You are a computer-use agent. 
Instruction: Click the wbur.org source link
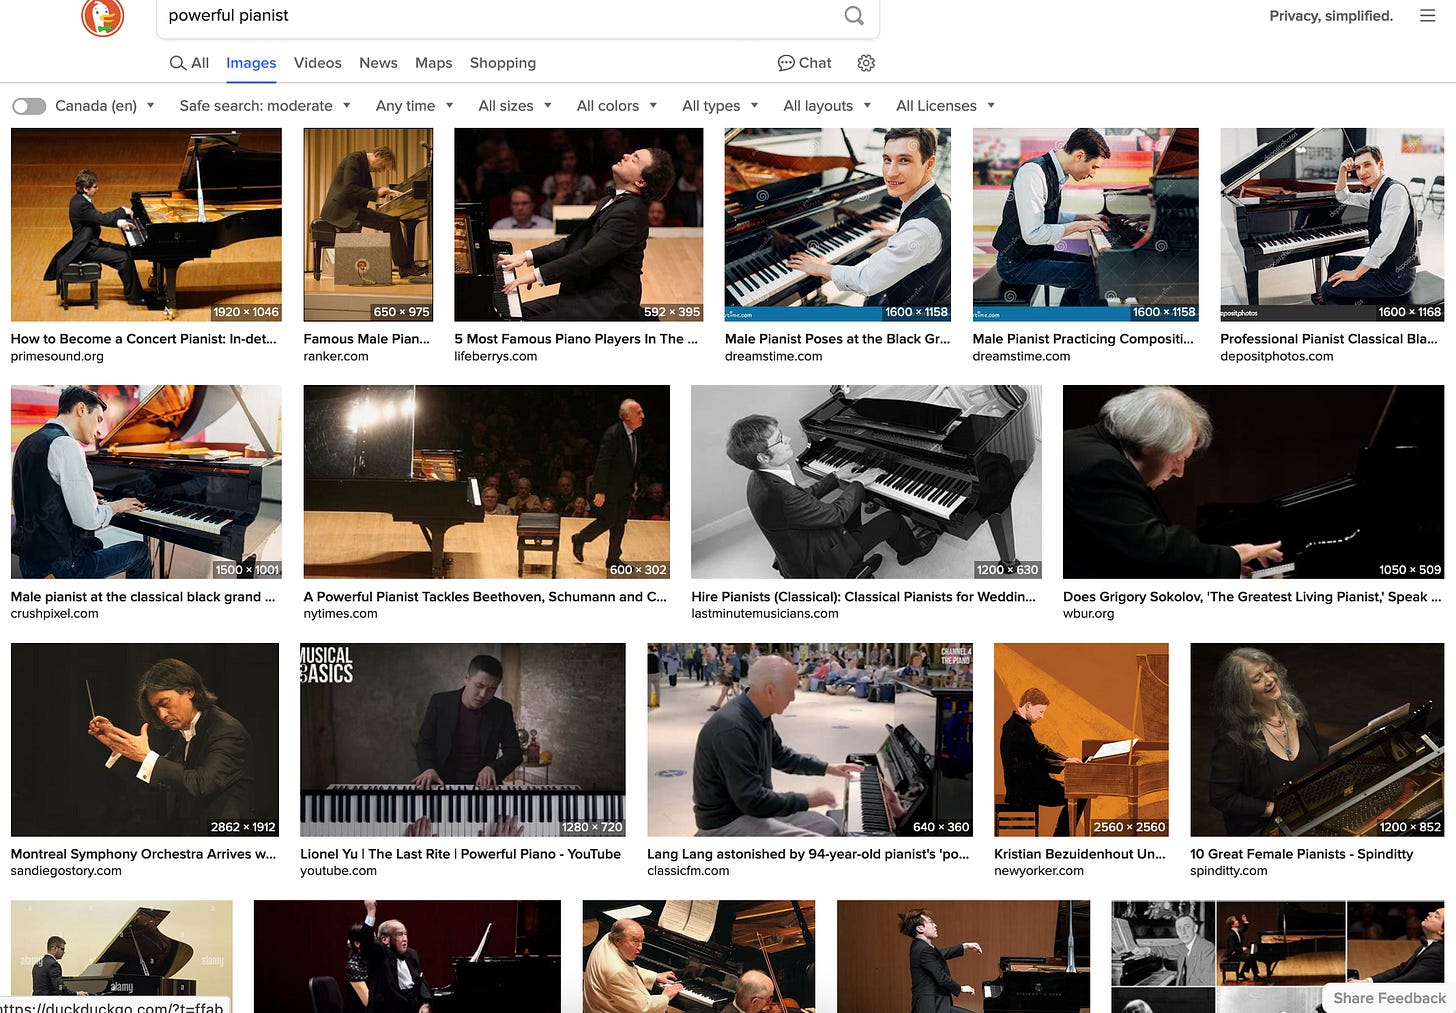[x=1088, y=614]
